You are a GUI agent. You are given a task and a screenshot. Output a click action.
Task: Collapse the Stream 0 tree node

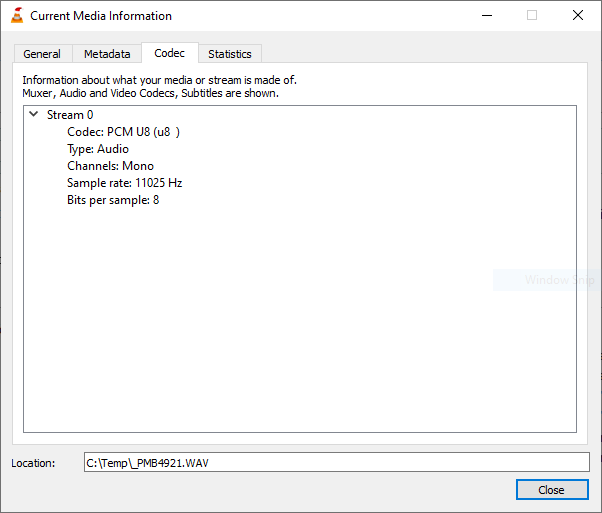point(34,114)
